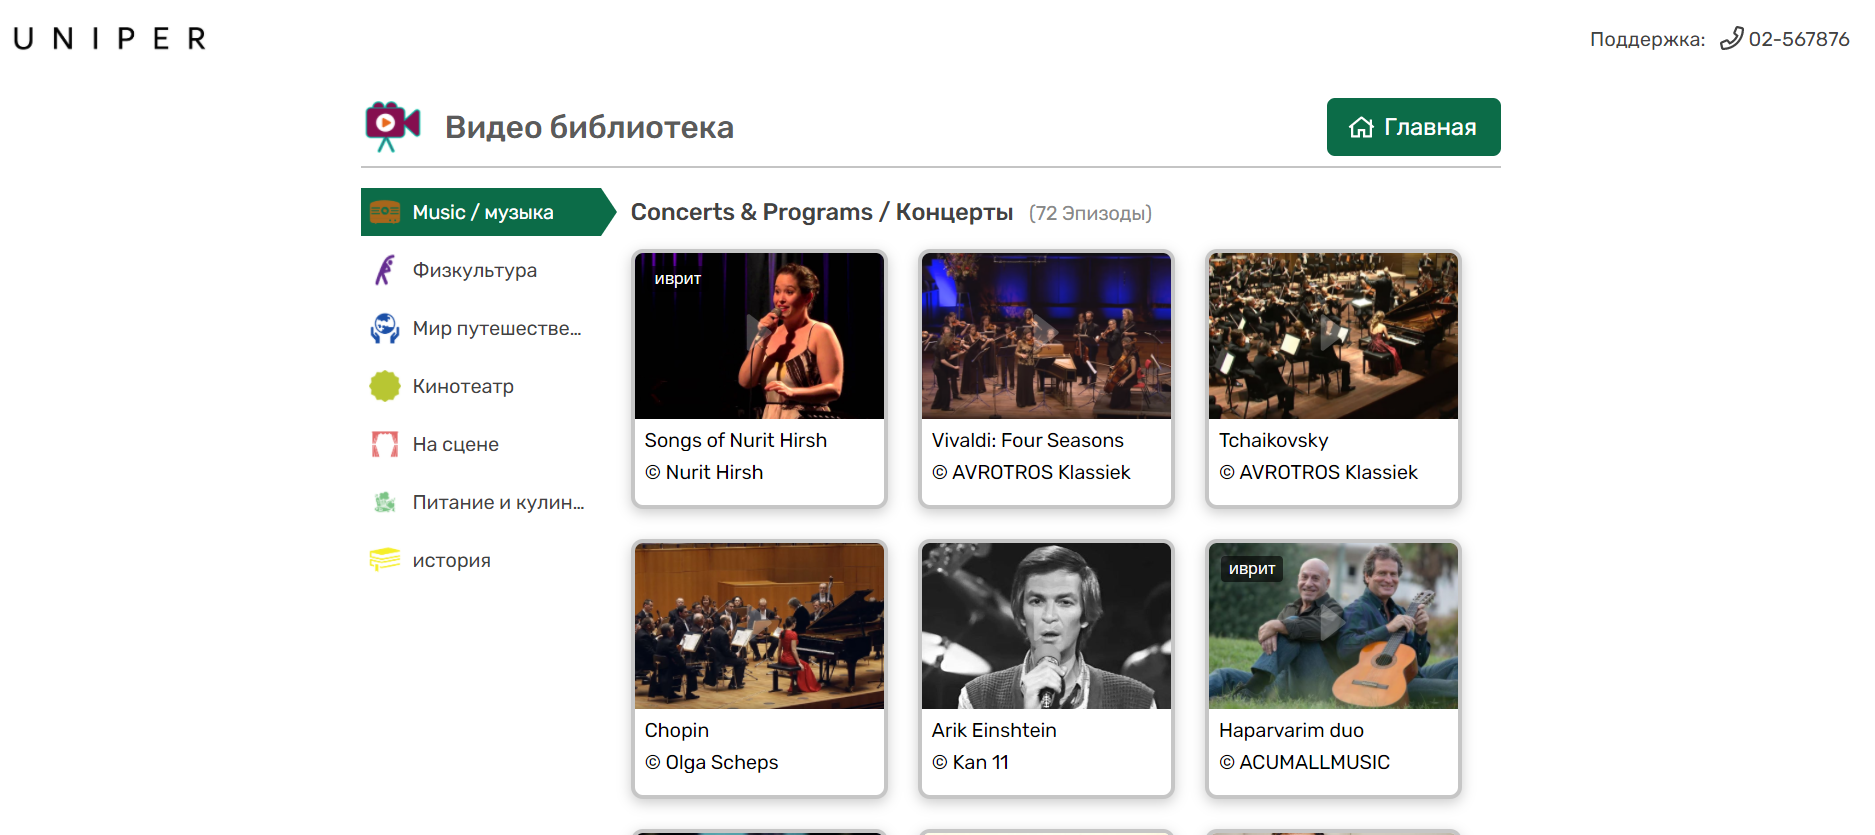Open the UNIPER logo link
The height and width of the screenshot is (835, 1875).
(110, 39)
